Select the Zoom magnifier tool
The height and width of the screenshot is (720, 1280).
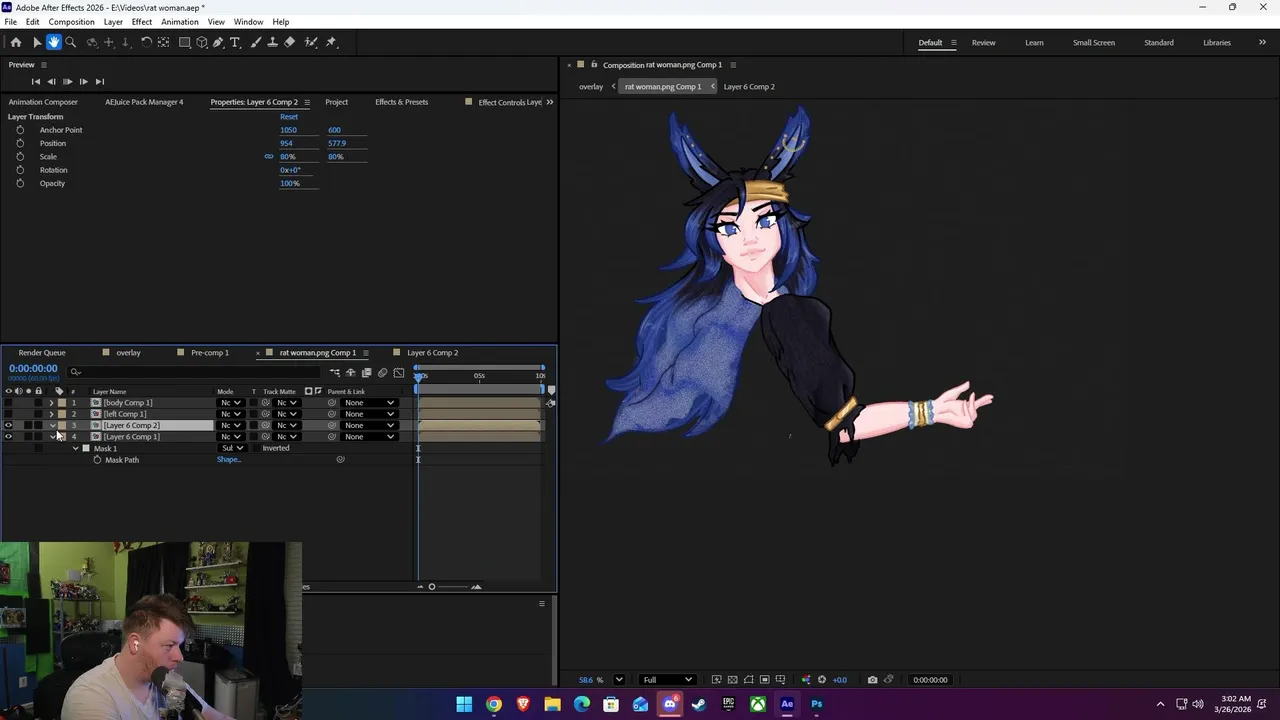70,42
